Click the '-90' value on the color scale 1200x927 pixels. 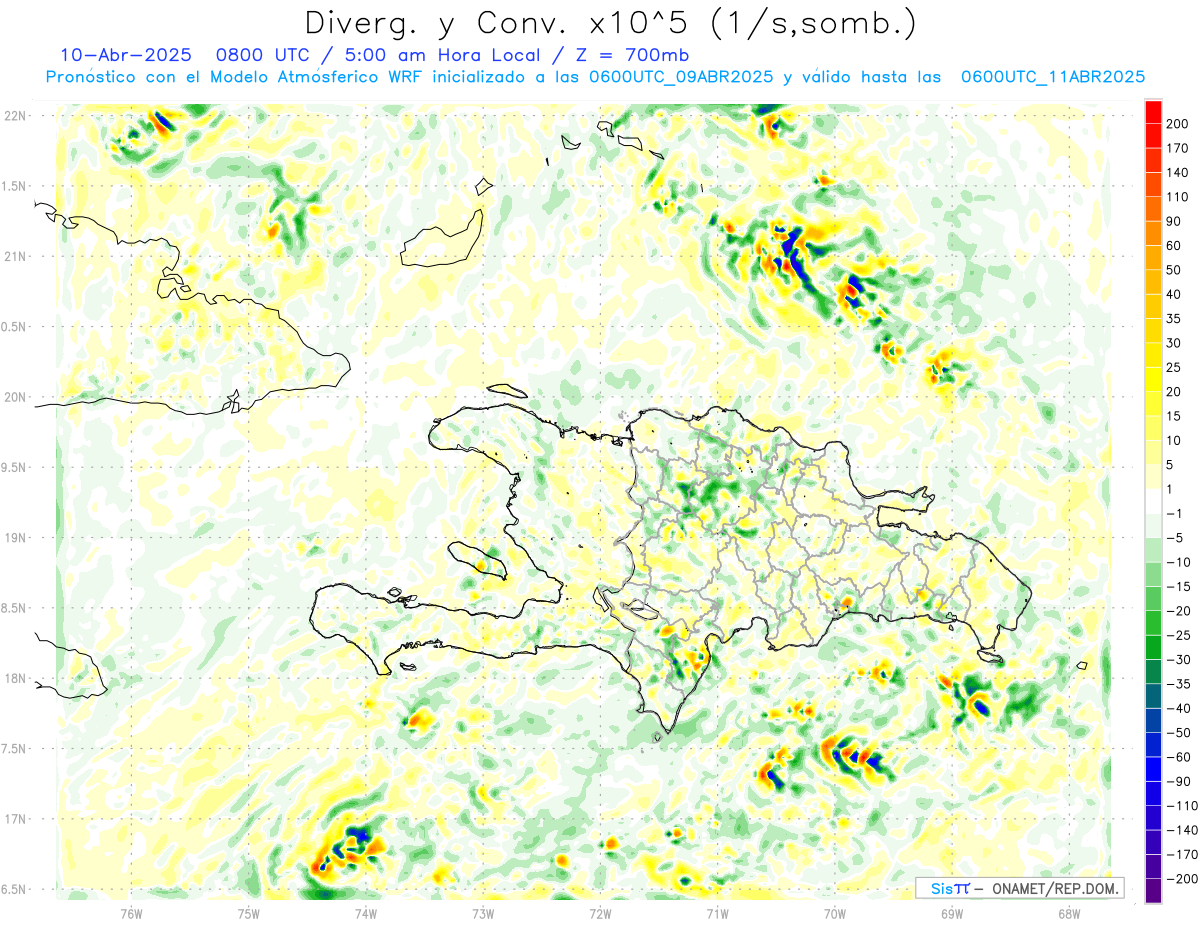1179,781
